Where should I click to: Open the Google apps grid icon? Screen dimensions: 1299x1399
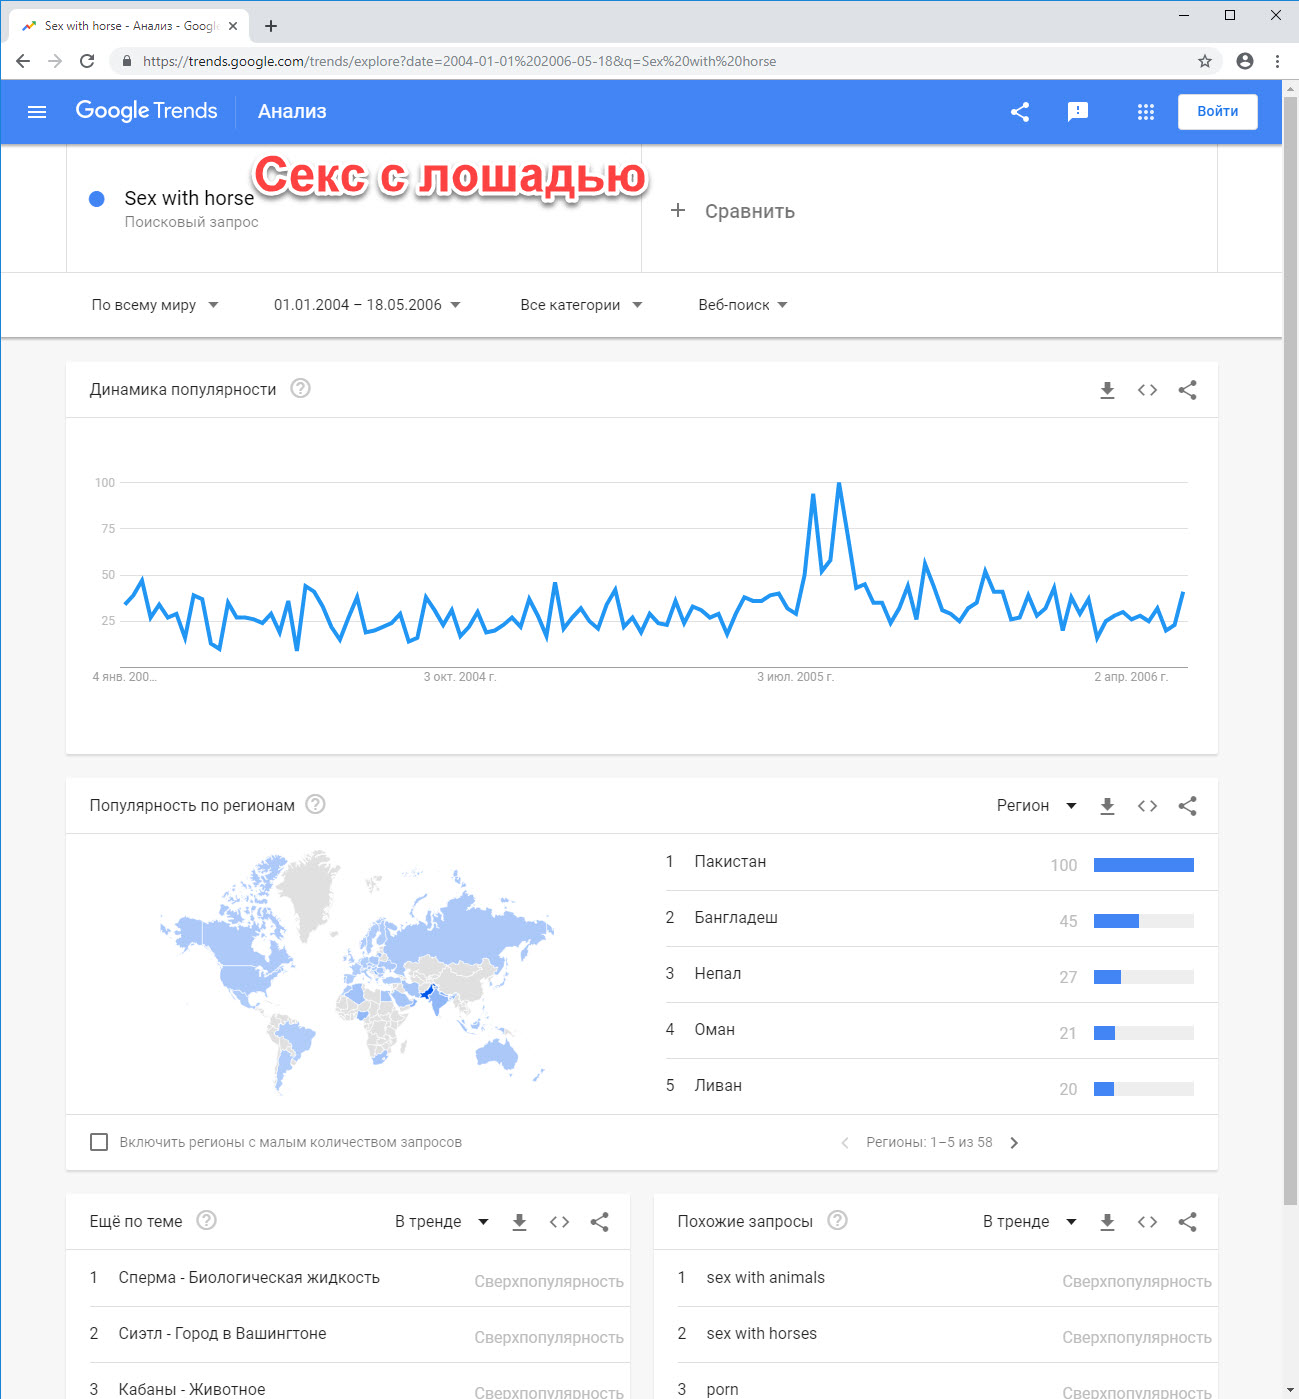click(1146, 112)
